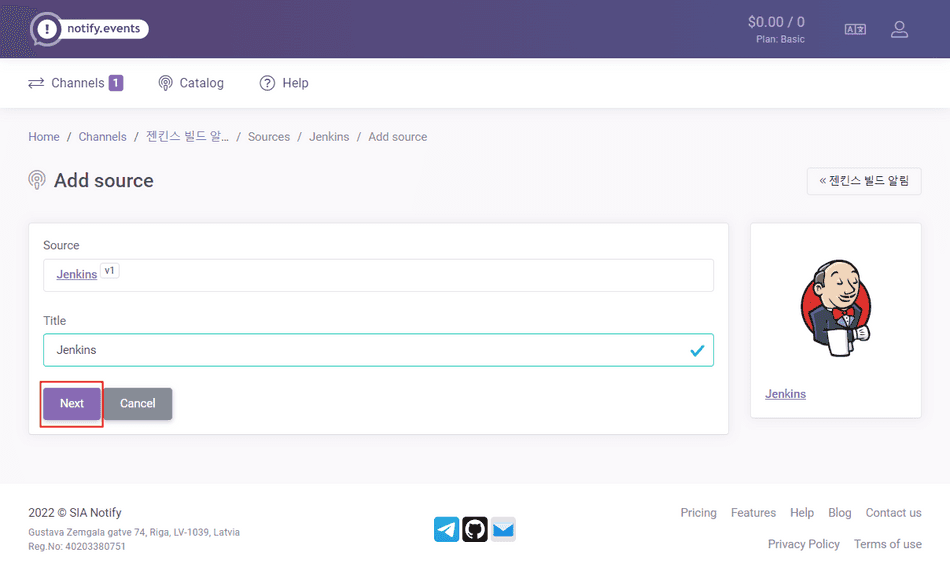The height and width of the screenshot is (575, 950).
Task: Open the Telegram icon in footer
Action: (447, 529)
